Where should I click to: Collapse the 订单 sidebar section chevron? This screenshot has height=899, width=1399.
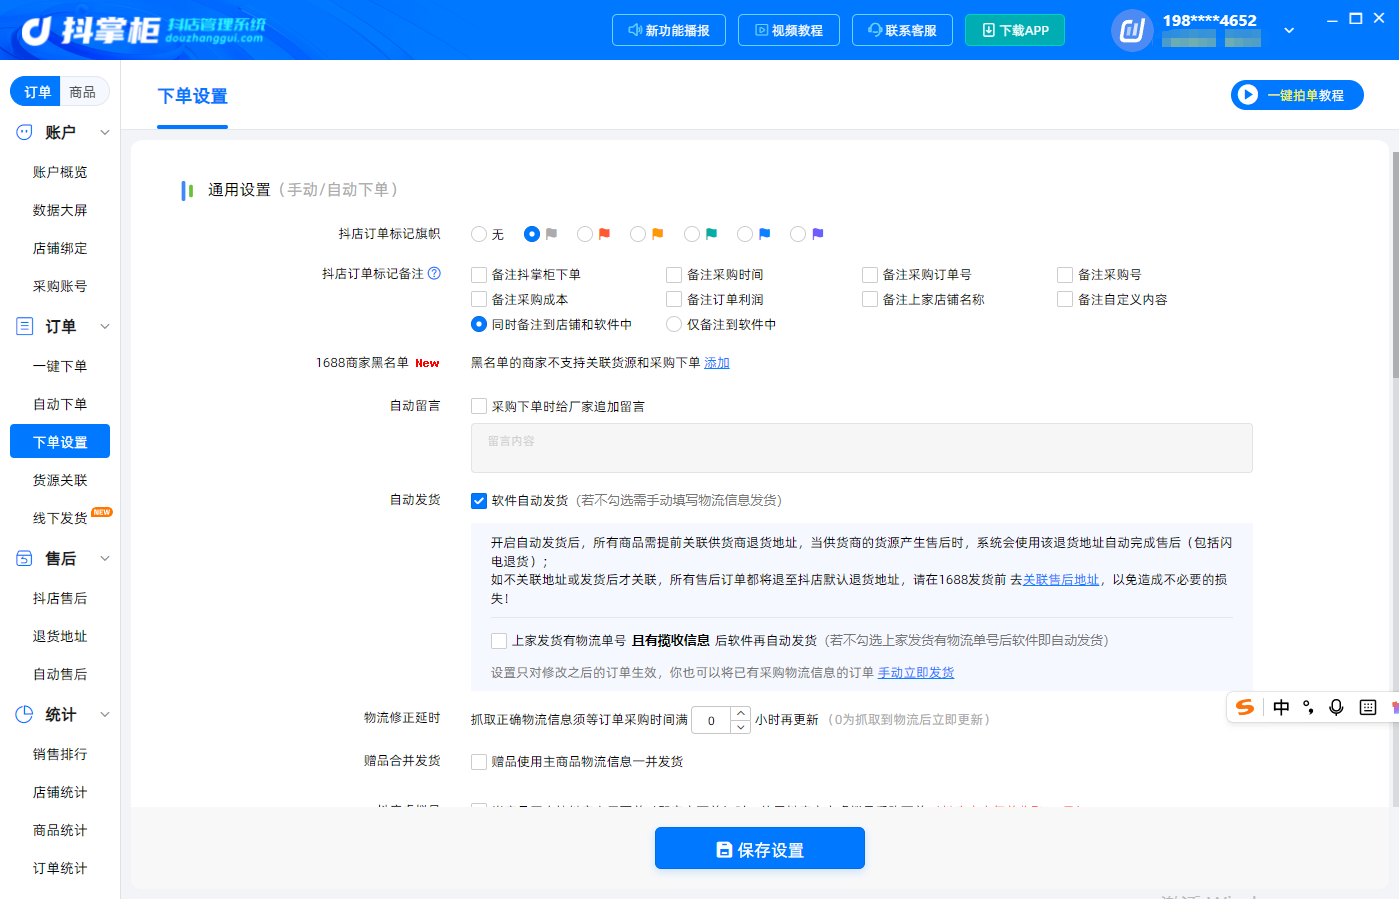(105, 326)
